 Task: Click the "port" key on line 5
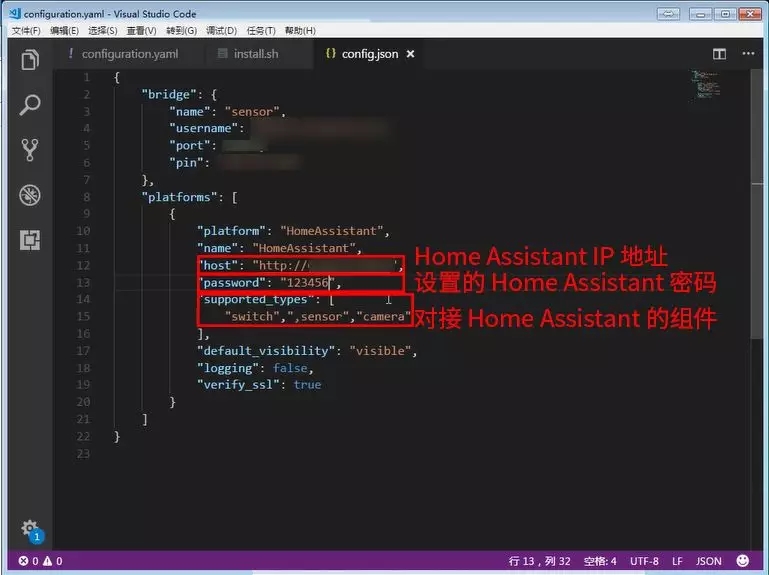(x=189, y=146)
